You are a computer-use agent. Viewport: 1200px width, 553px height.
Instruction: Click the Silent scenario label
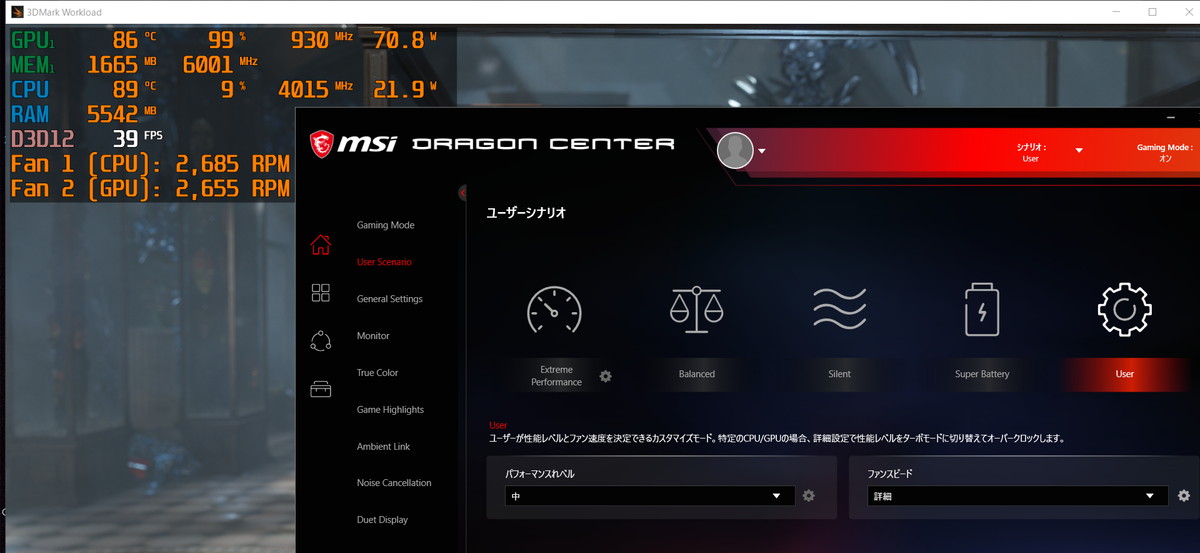tap(839, 374)
